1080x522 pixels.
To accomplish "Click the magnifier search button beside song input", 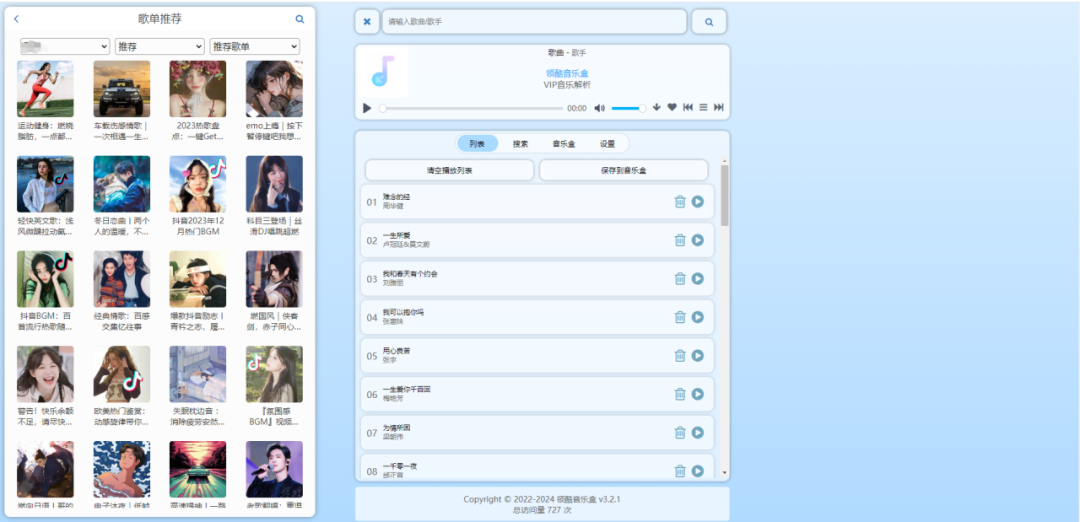I will click(x=709, y=22).
